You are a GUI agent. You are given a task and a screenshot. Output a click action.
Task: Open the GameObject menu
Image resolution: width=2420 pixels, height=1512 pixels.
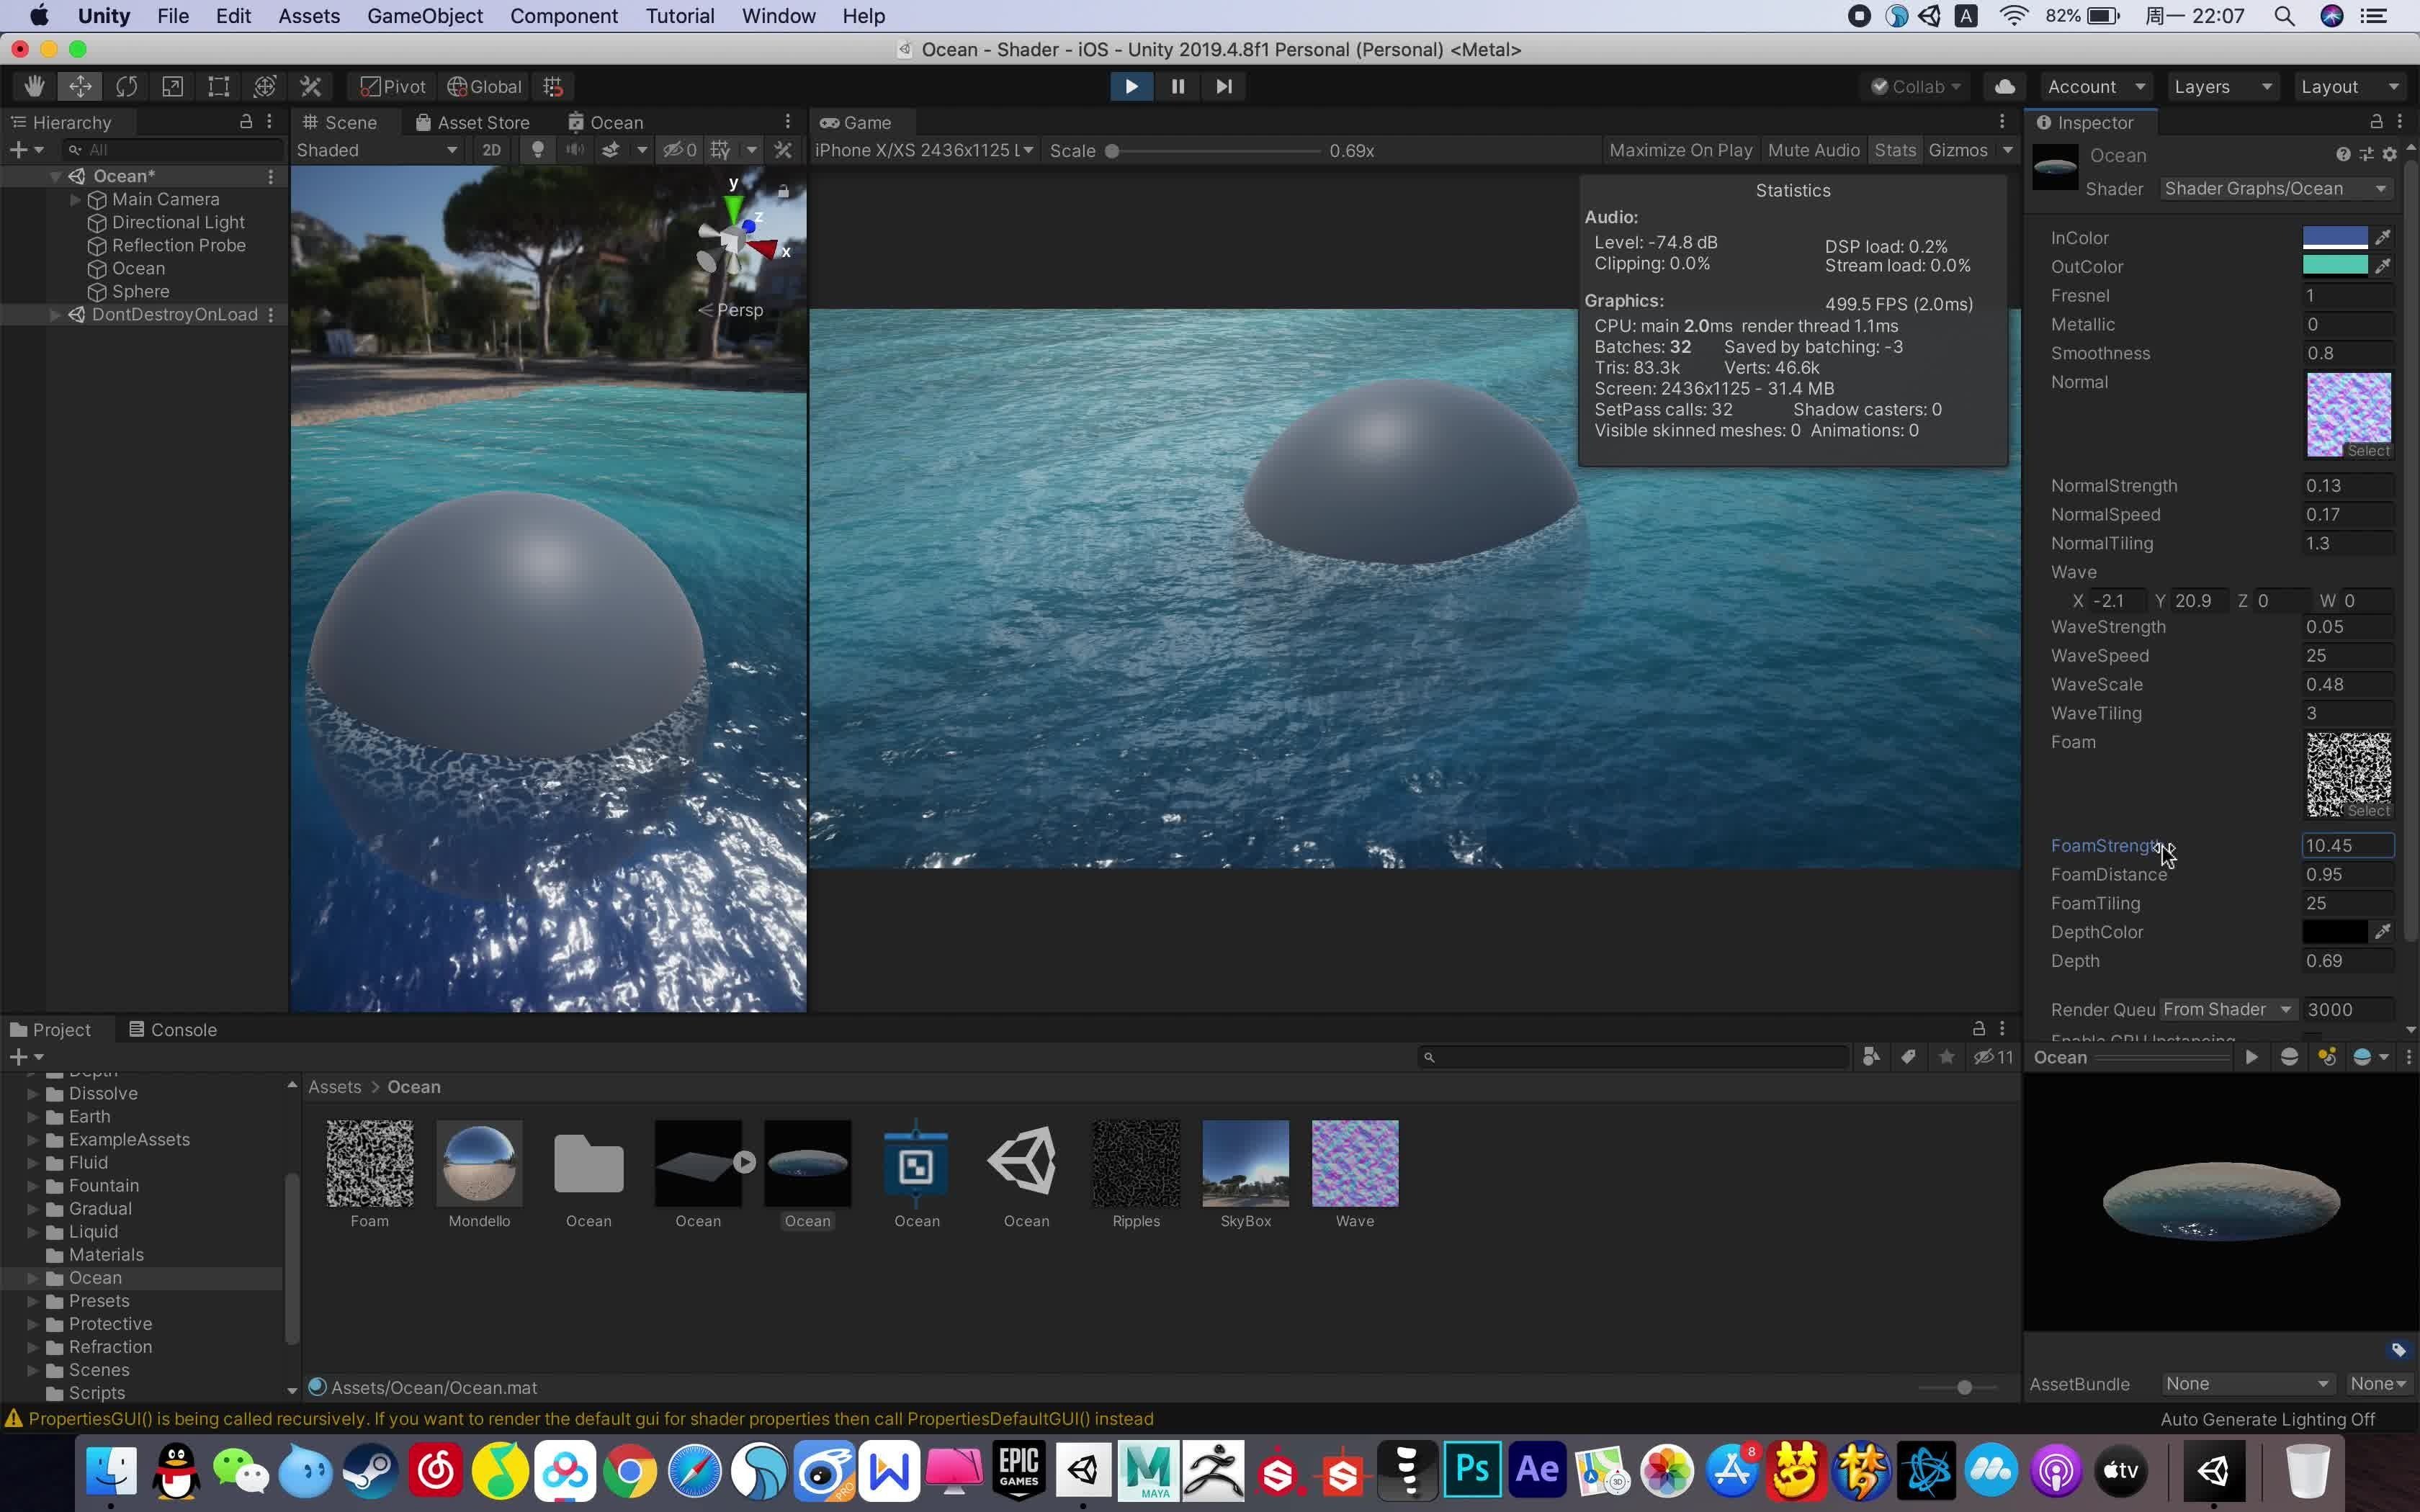coord(425,15)
